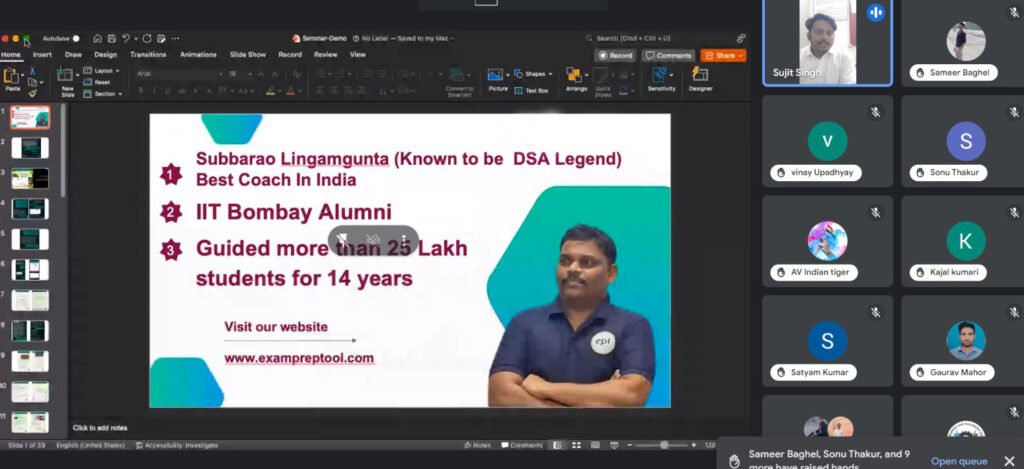Open the Arrange dropdown arrow
Screen dimensions: 1024x469
585,75
